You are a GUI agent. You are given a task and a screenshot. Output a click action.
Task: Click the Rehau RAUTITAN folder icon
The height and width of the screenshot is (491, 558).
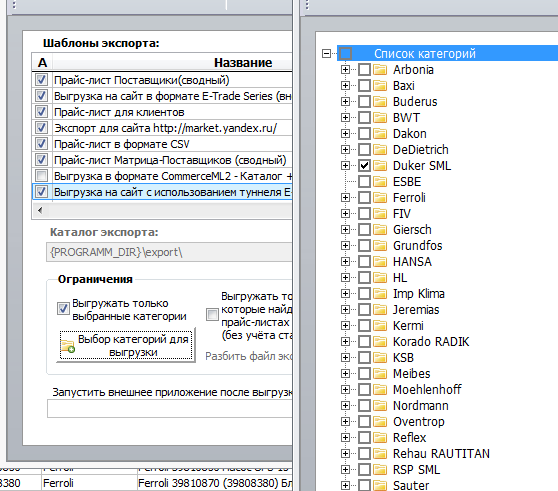point(380,454)
